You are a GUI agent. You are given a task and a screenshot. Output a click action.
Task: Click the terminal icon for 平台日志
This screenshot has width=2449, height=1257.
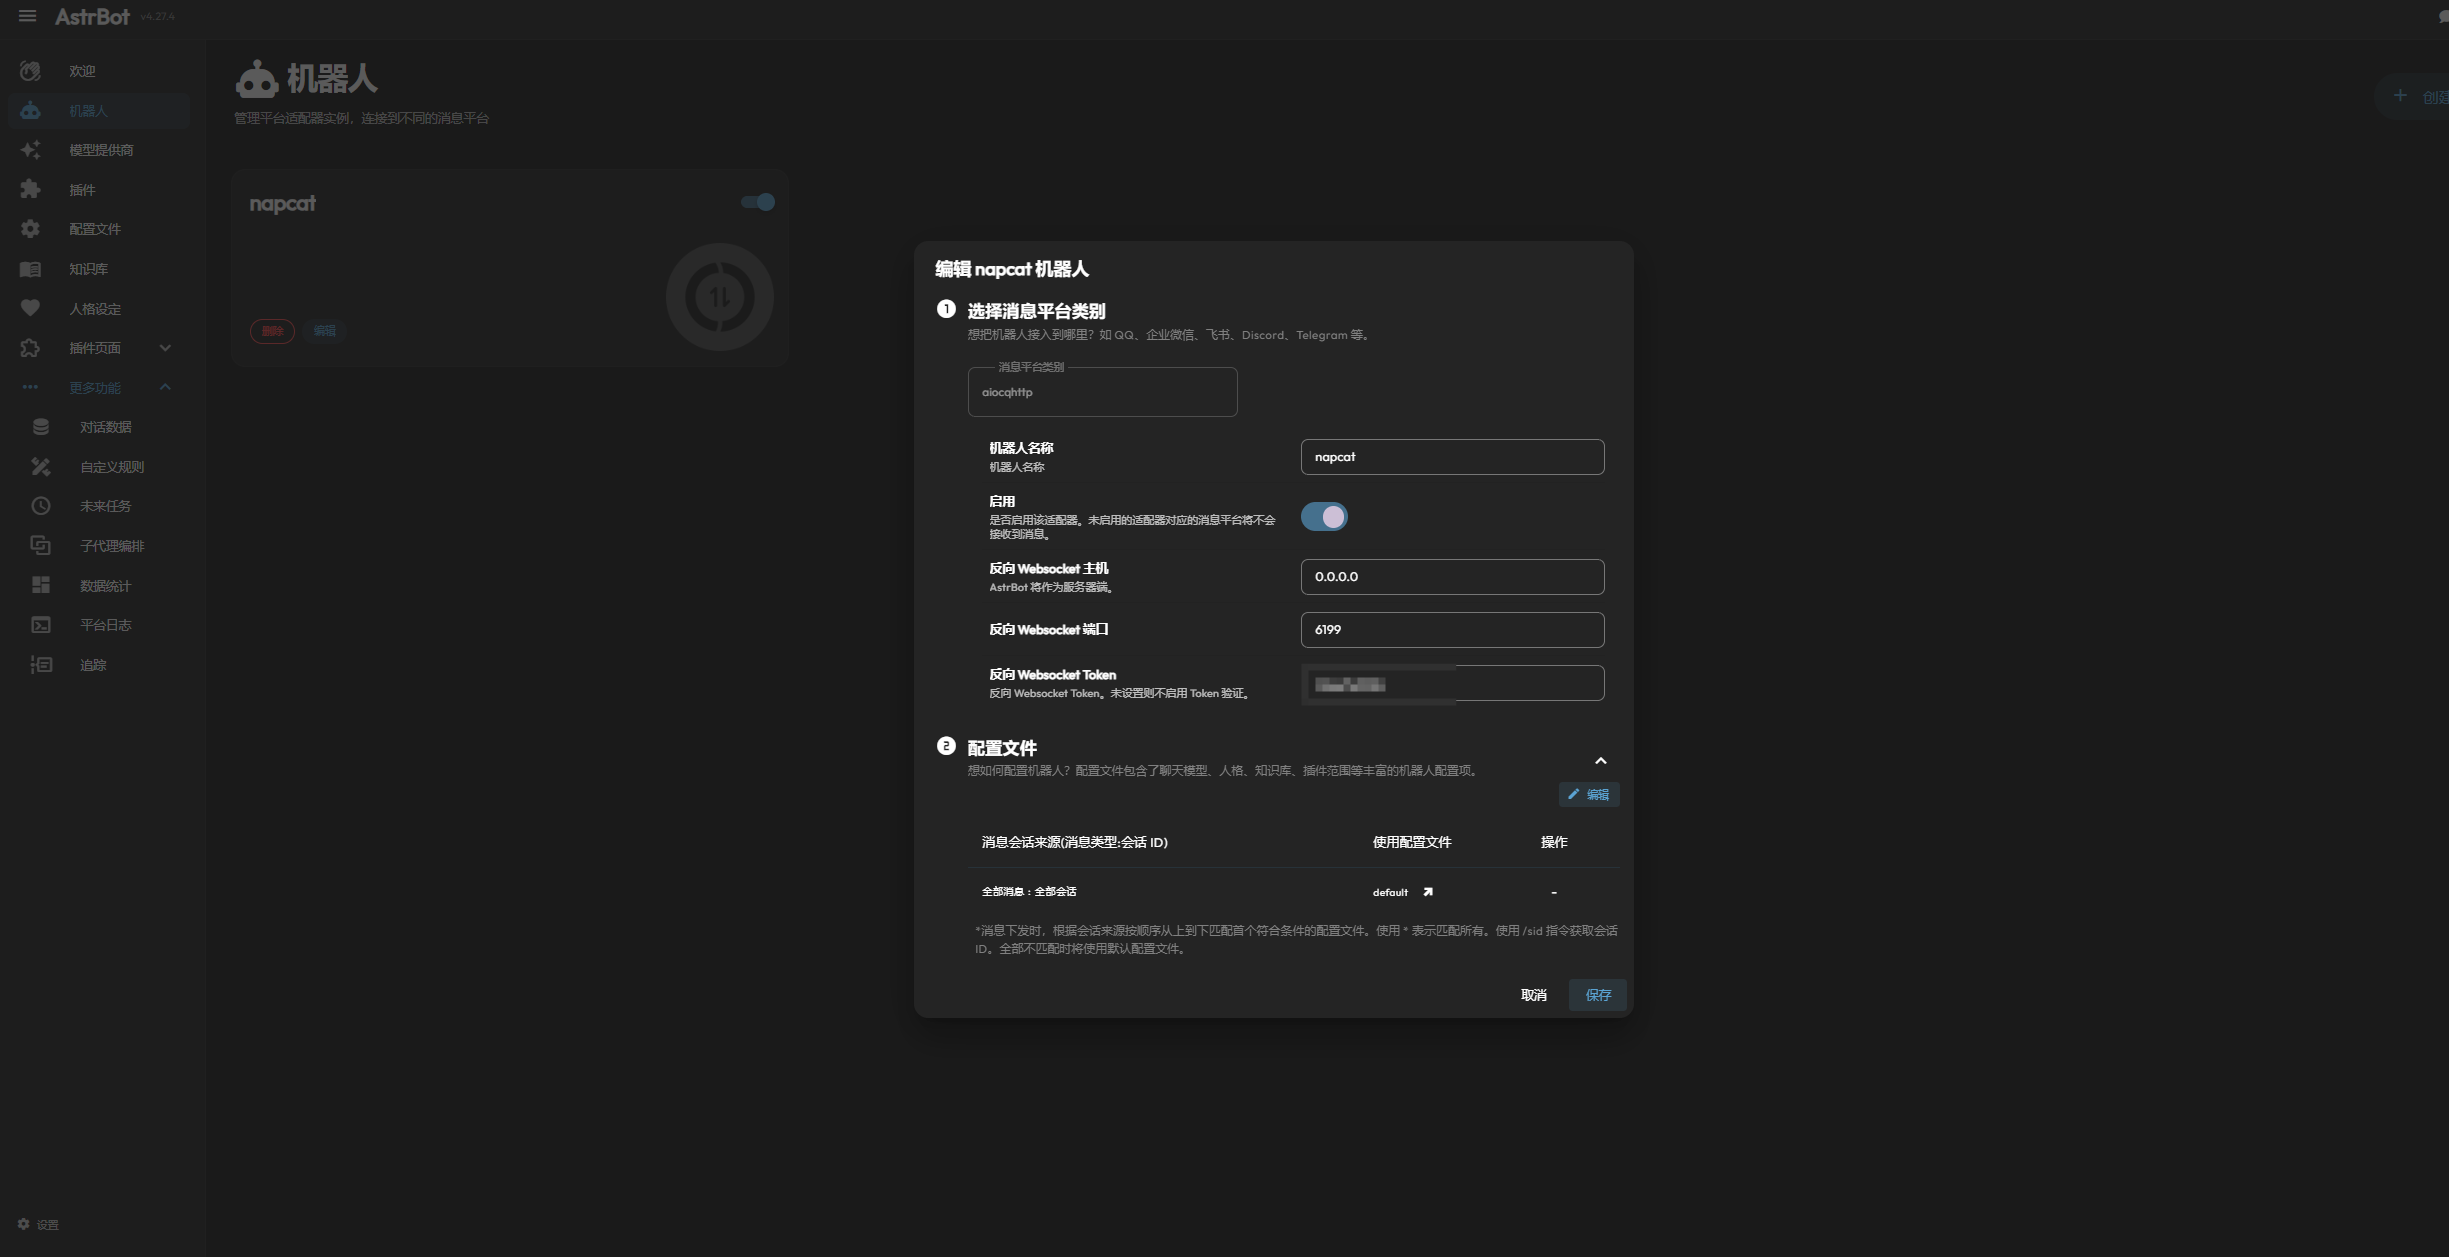click(41, 625)
